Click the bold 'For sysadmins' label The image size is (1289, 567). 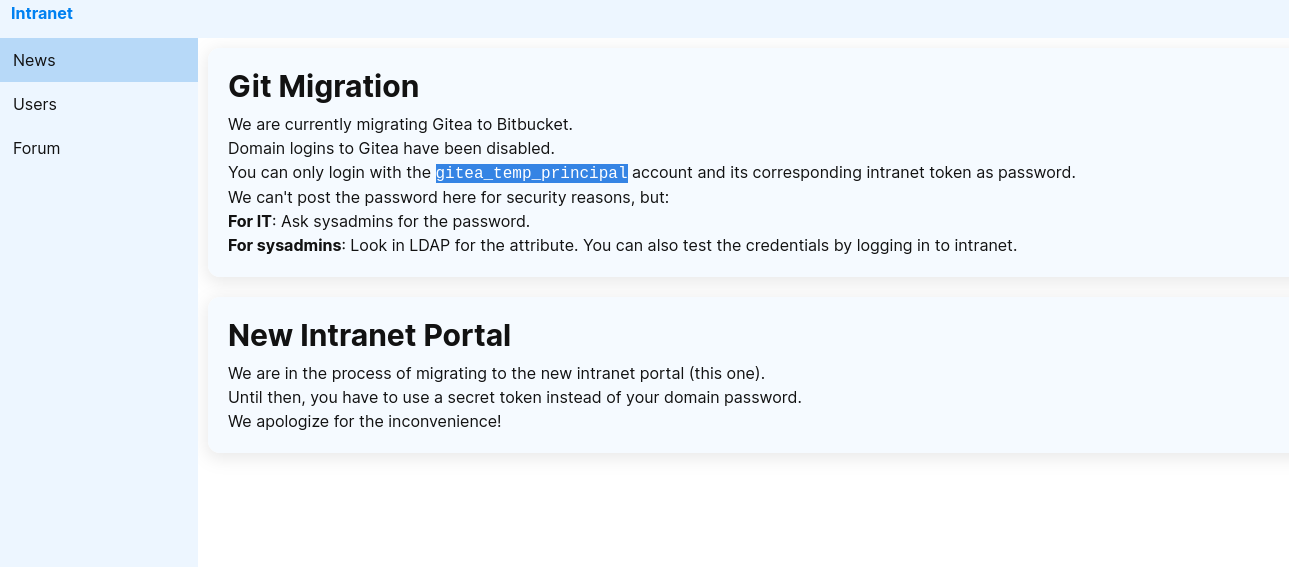(x=284, y=245)
